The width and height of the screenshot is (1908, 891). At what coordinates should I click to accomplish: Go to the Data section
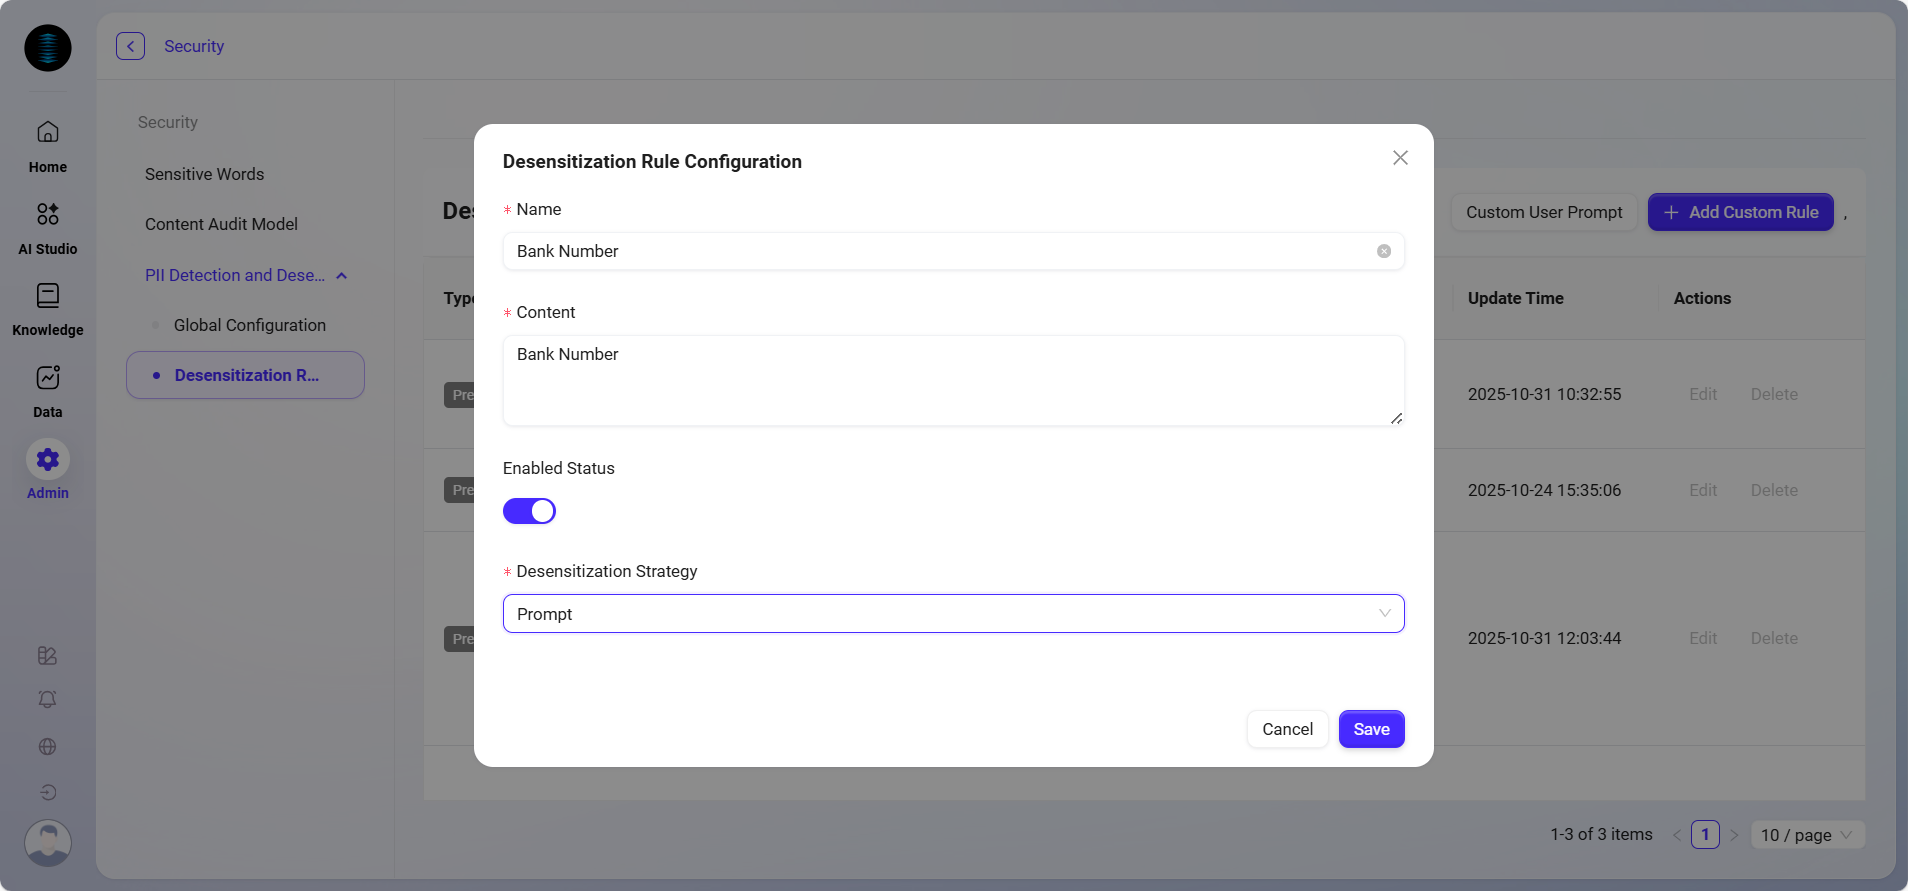coord(47,378)
